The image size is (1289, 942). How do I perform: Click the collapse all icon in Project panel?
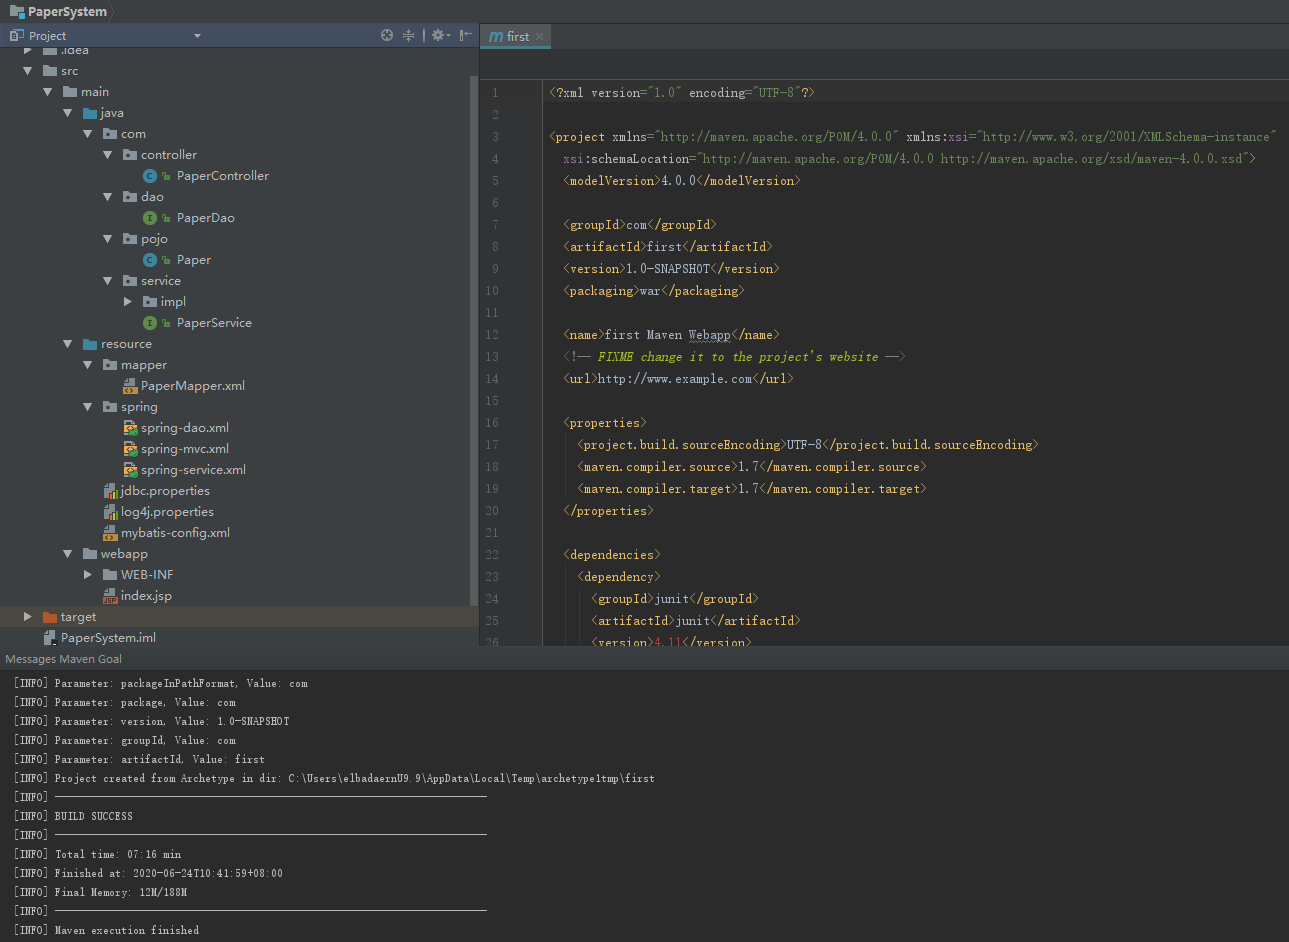pos(408,35)
